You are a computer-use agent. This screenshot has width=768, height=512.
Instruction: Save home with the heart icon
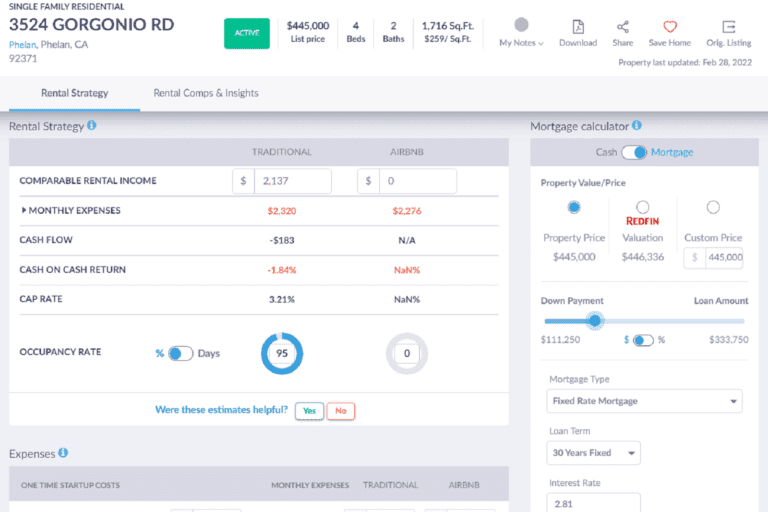click(669, 27)
